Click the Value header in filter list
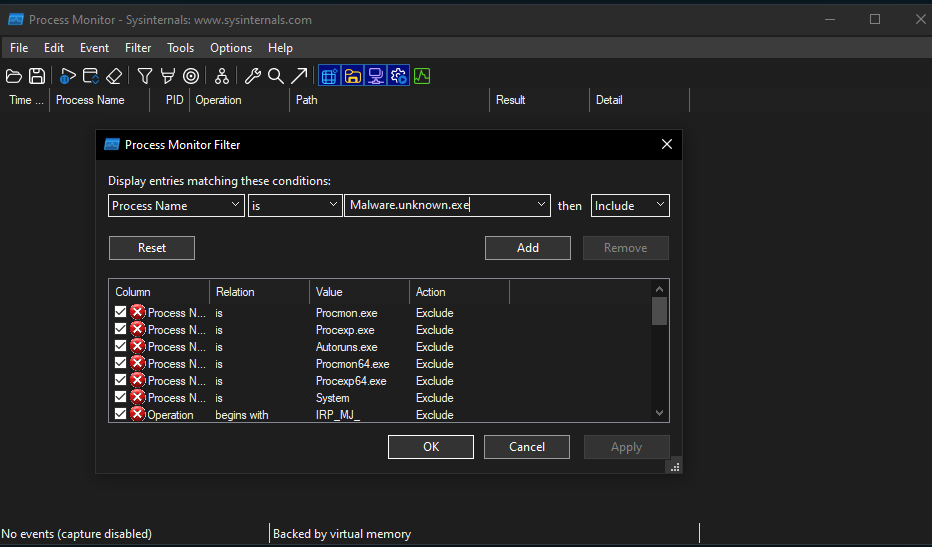This screenshot has height=547, width=932. pos(359,292)
